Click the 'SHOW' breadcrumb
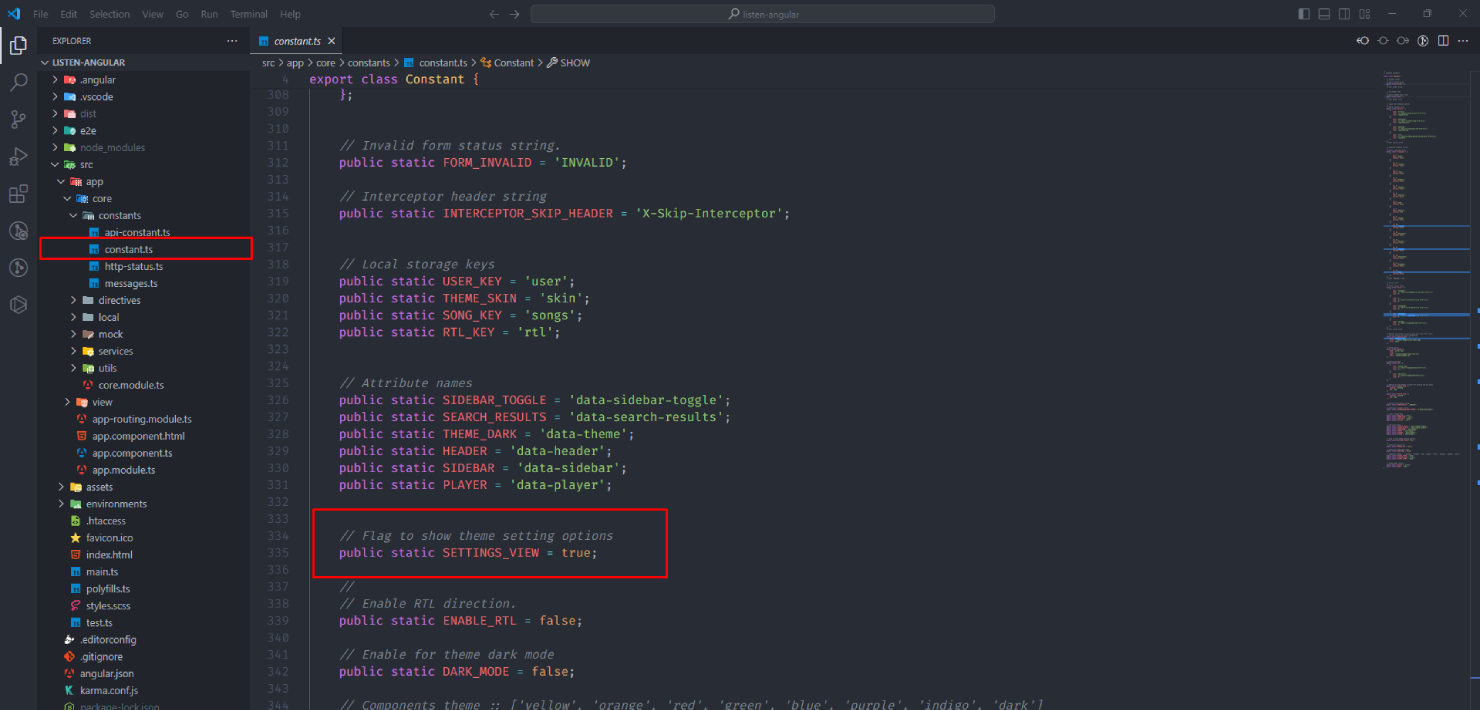This screenshot has height=710, width=1480. click(x=568, y=62)
